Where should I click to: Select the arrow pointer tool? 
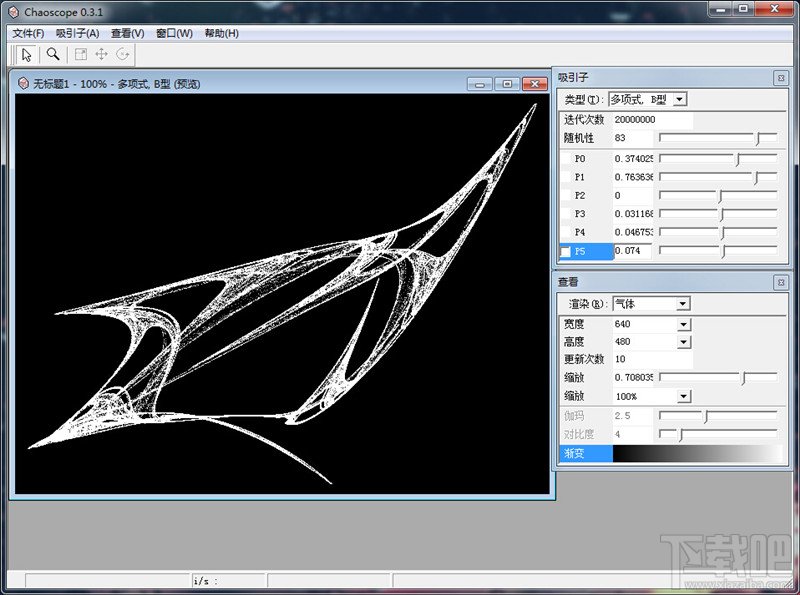coord(26,54)
